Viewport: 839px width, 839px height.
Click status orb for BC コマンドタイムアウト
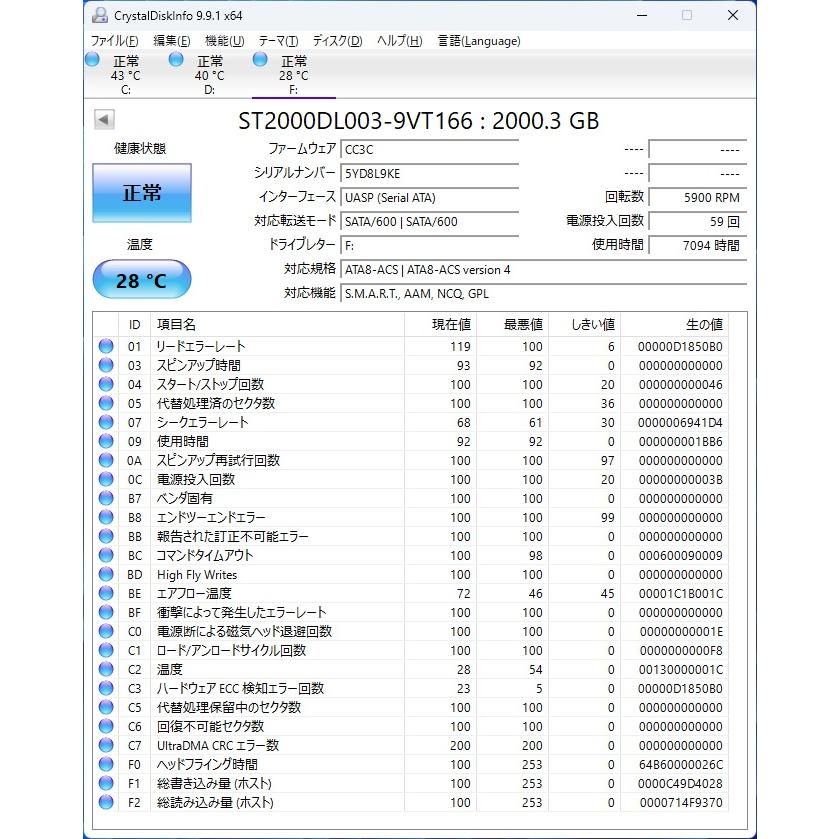106,555
